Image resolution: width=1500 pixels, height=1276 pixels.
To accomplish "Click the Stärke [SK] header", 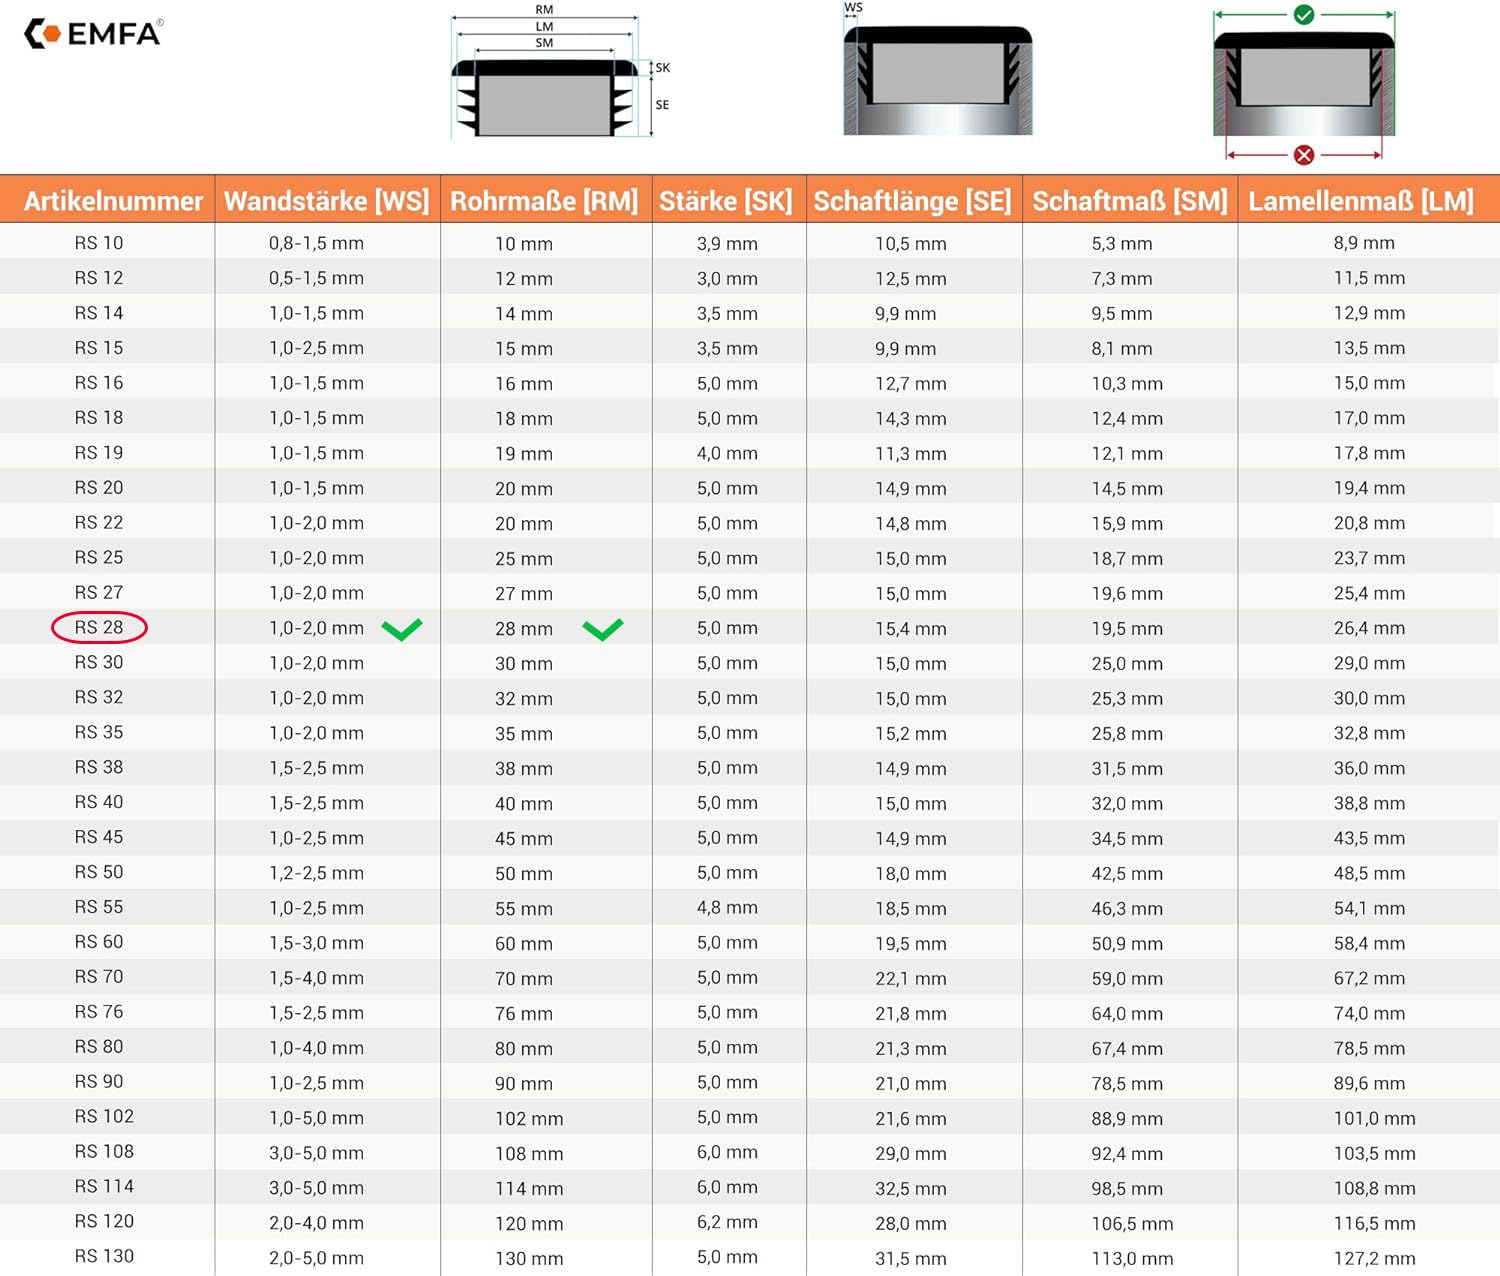I will pyautogui.click(x=728, y=200).
